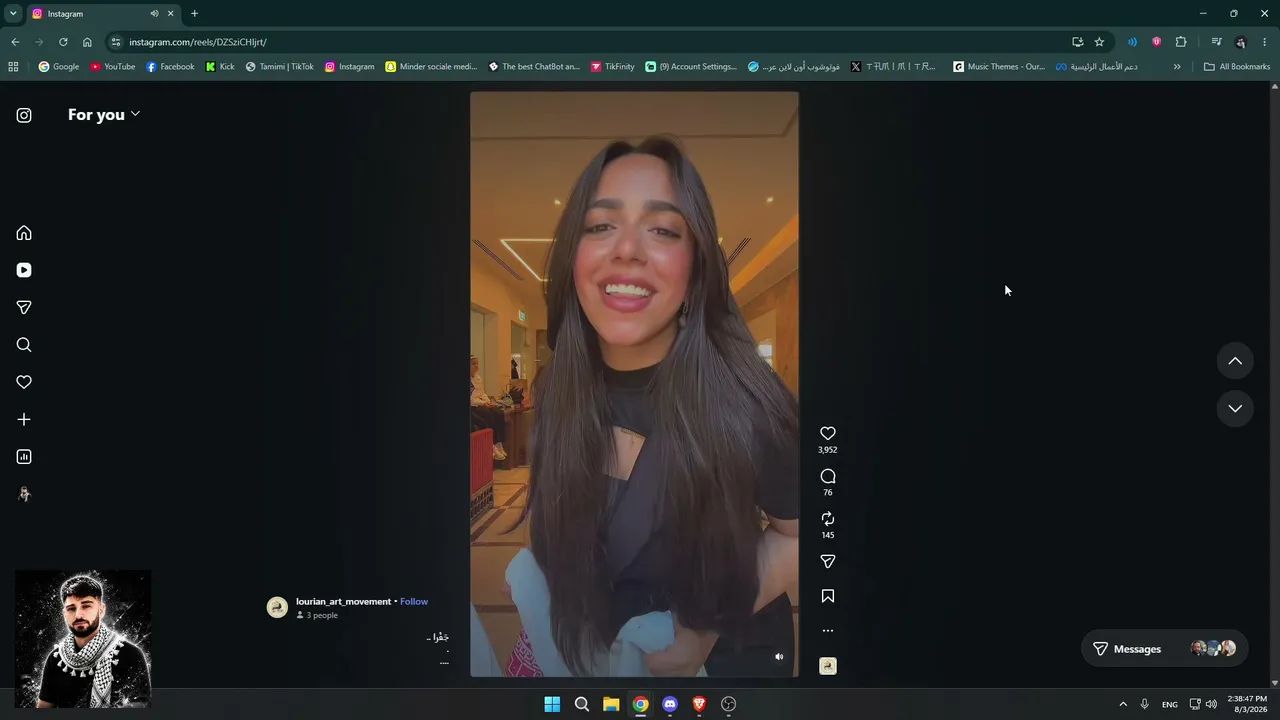Show hidden system tray icons

pyautogui.click(x=1123, y=704)
